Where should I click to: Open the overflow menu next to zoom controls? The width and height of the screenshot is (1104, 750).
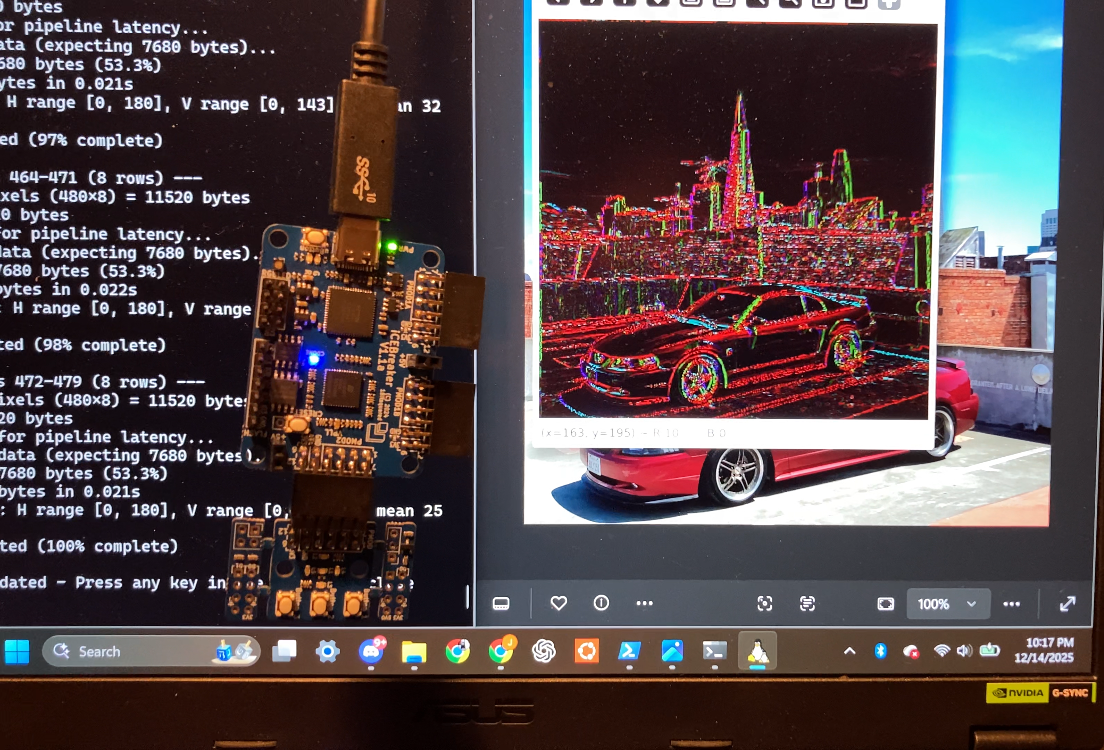coord(1011,603)
